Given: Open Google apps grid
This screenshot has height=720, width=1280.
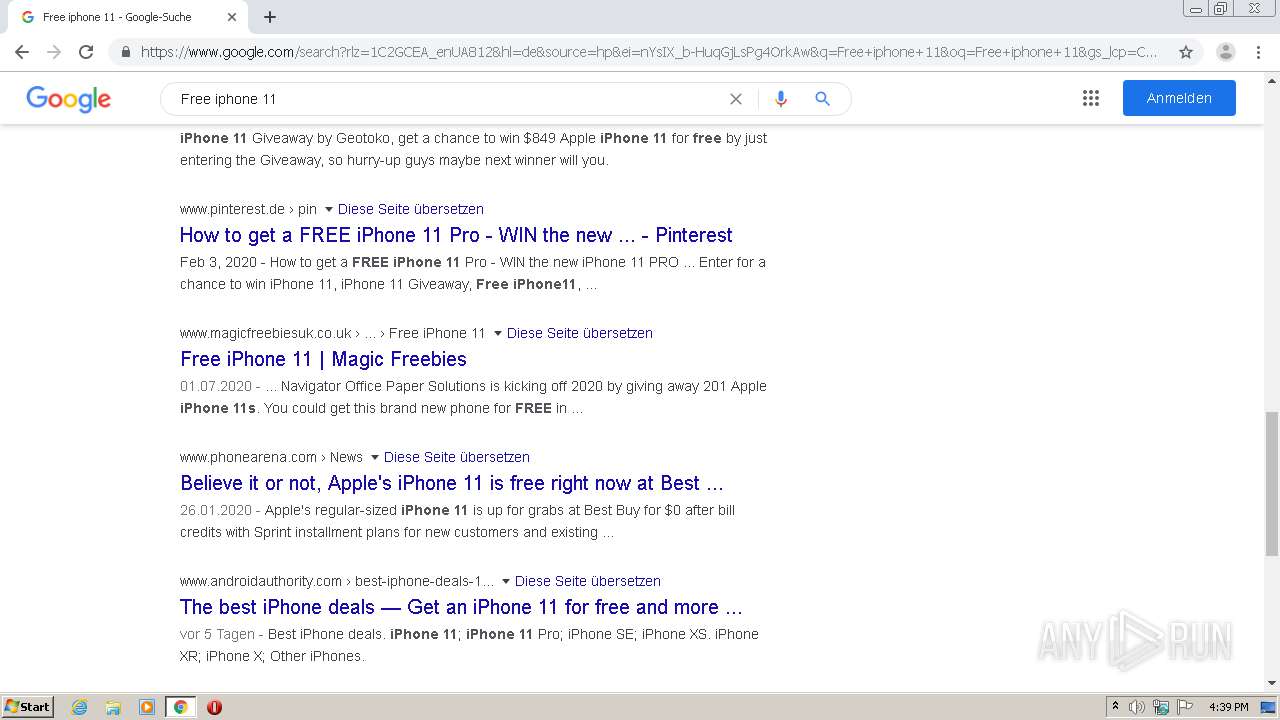Looking at the screenshot, I should [x=1091, y=98].
